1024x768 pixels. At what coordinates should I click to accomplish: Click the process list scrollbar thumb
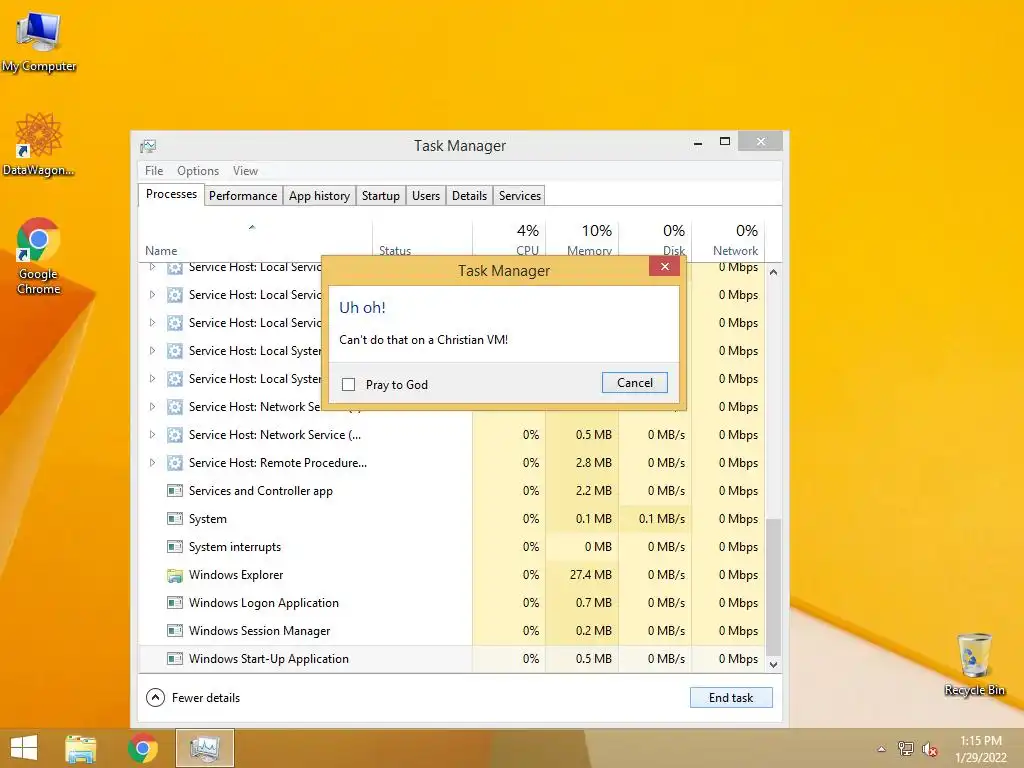(773, 586)
